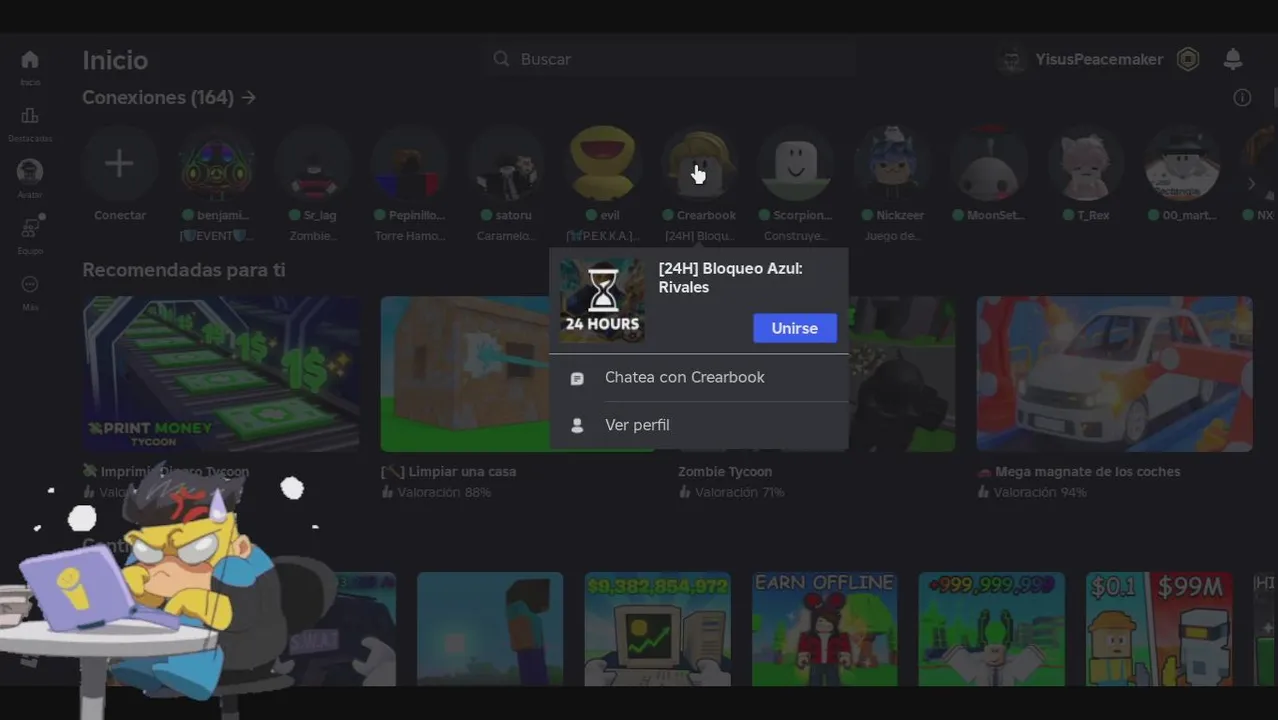Open [24H] Bloqueo Azul: Rivales title
This screenshot has height=720, width=1278.
(730, 278)
